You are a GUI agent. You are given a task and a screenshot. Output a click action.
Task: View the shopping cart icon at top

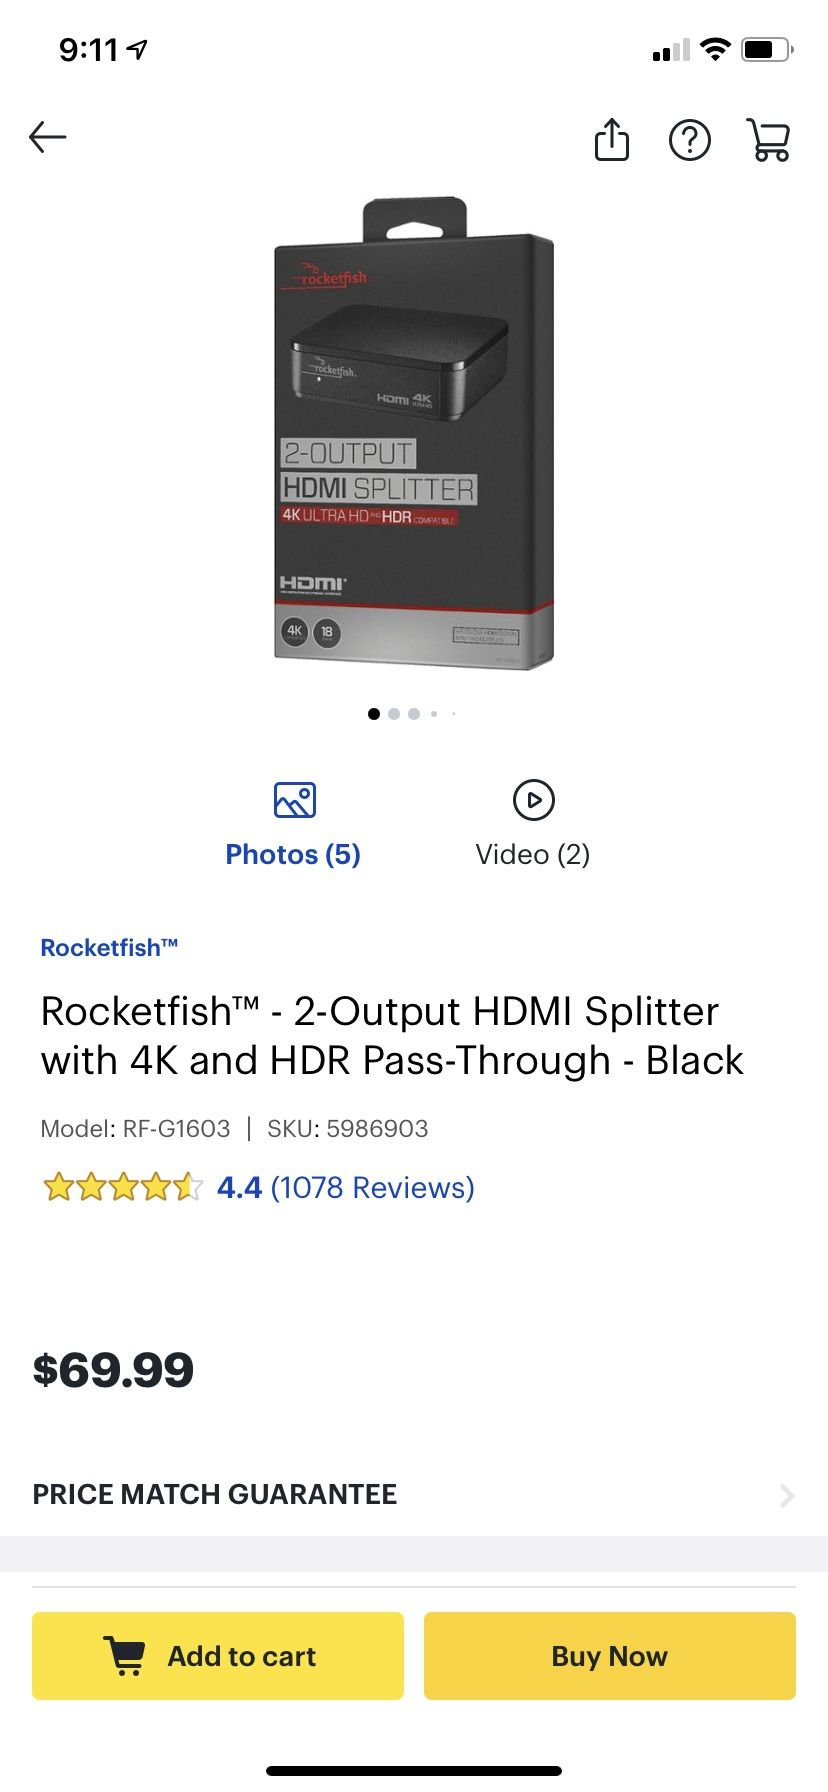[769, 140]
